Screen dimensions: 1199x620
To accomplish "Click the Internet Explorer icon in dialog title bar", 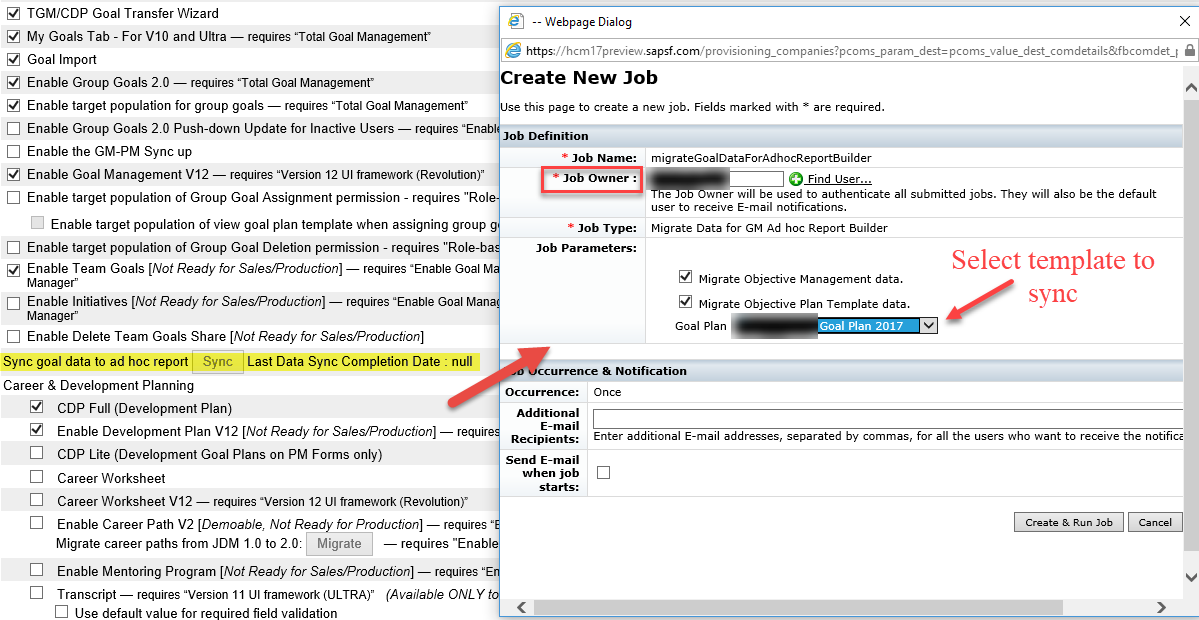I will pos(516,21).
